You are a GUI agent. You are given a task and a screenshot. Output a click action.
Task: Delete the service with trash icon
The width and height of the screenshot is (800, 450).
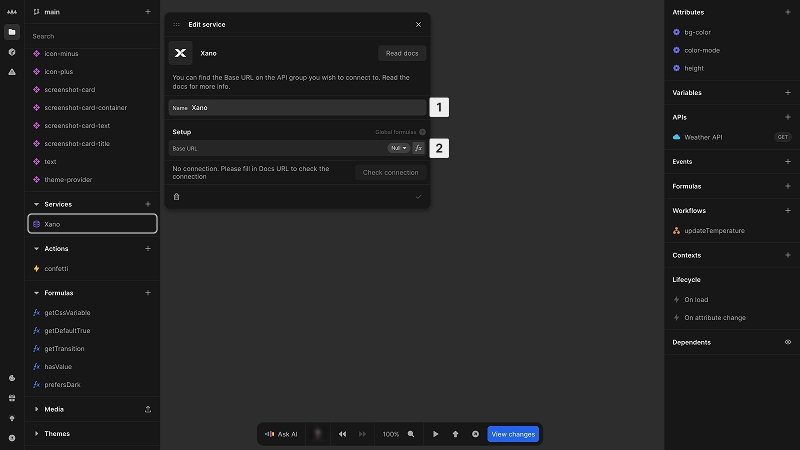pyautogui.click(x=177, y=196)
